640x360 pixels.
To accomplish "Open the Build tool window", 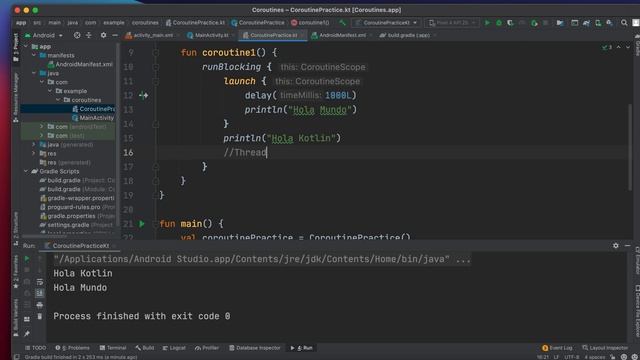I will tap(145, 348).
